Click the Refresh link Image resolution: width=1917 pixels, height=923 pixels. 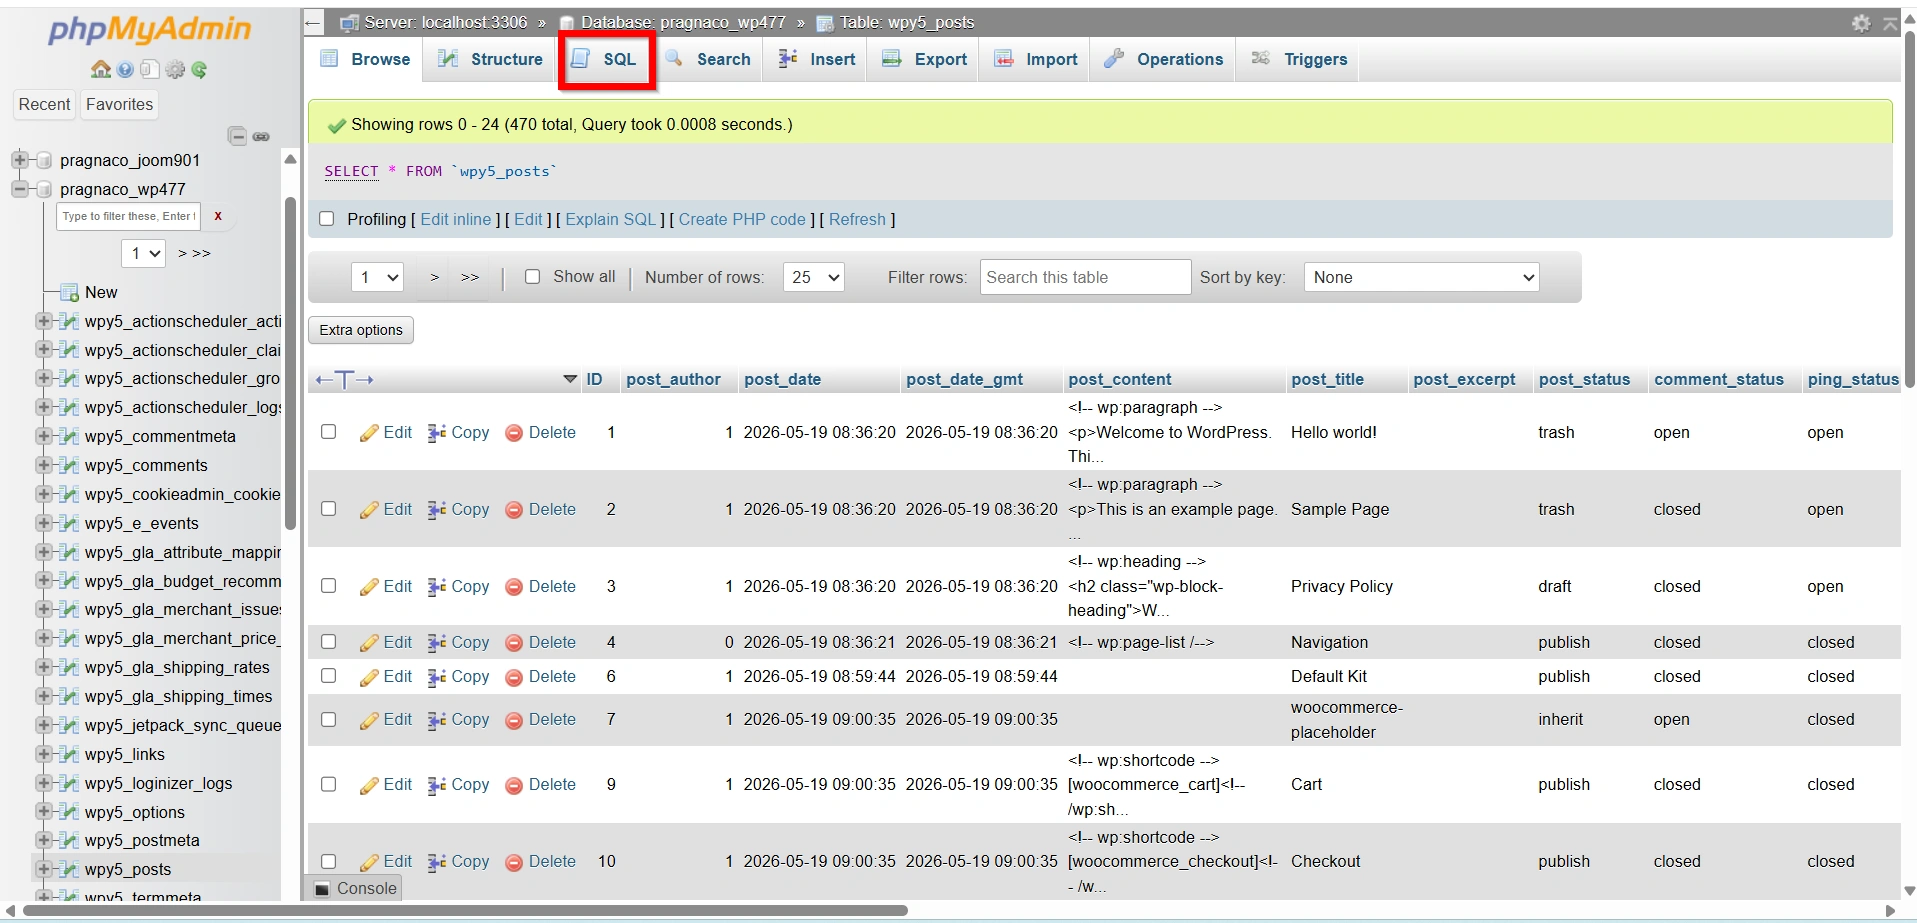(x=857, y=219)
